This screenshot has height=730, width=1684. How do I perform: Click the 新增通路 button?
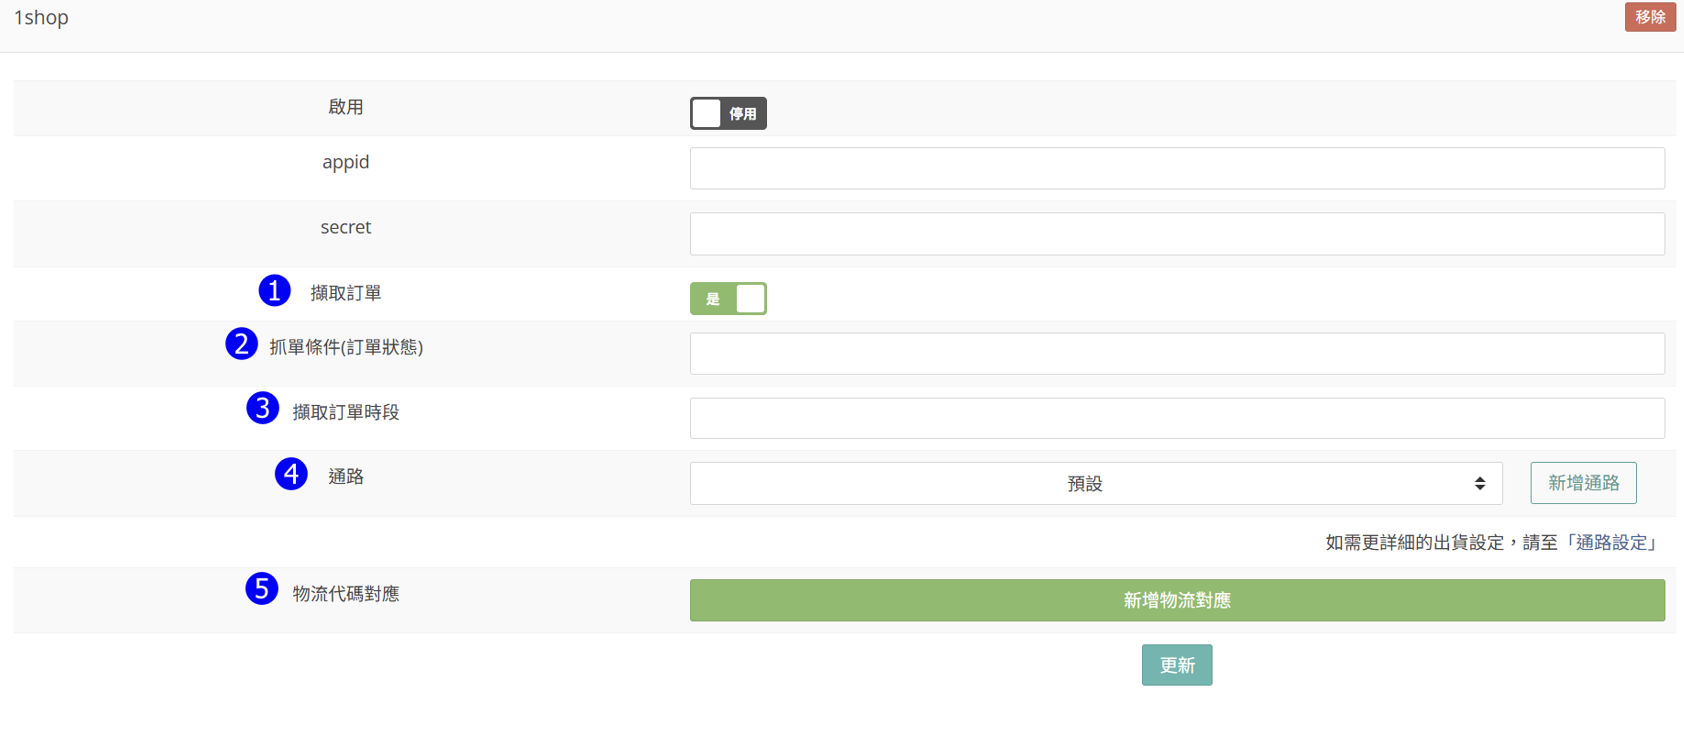click(1583, 483)
